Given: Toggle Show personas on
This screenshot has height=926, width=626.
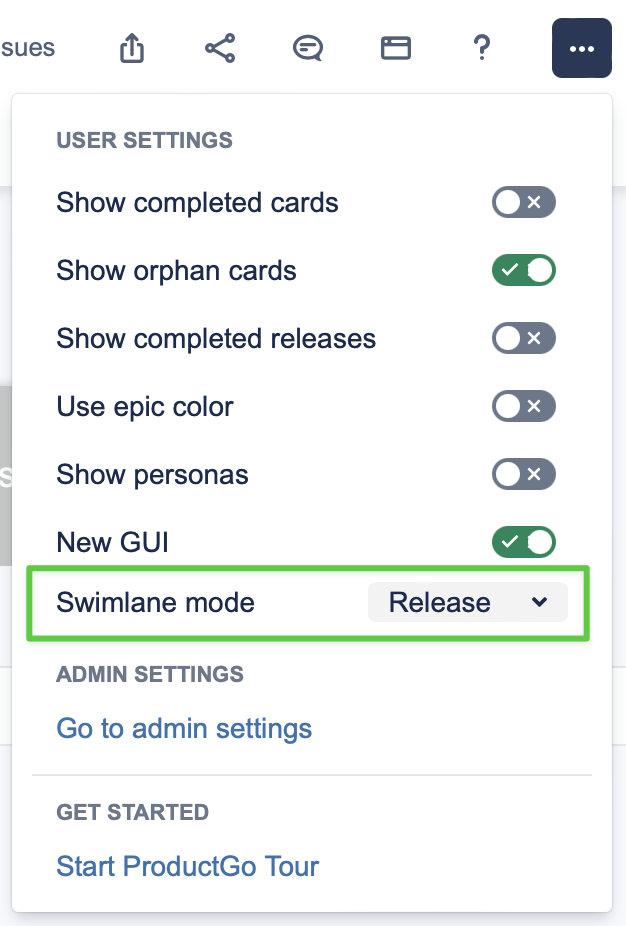Looking at the screenshot, I should pos(523,475).
